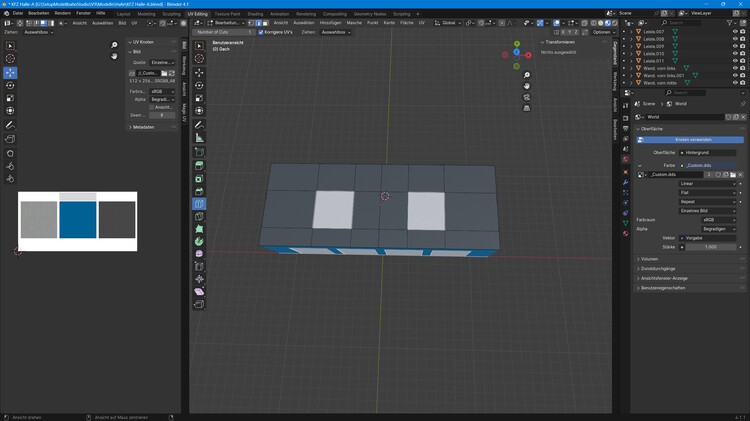The width and height of the screenshot is (750, 421).
Task: Select the Move tool in UV editor toolbar
Action: point(10,73)
